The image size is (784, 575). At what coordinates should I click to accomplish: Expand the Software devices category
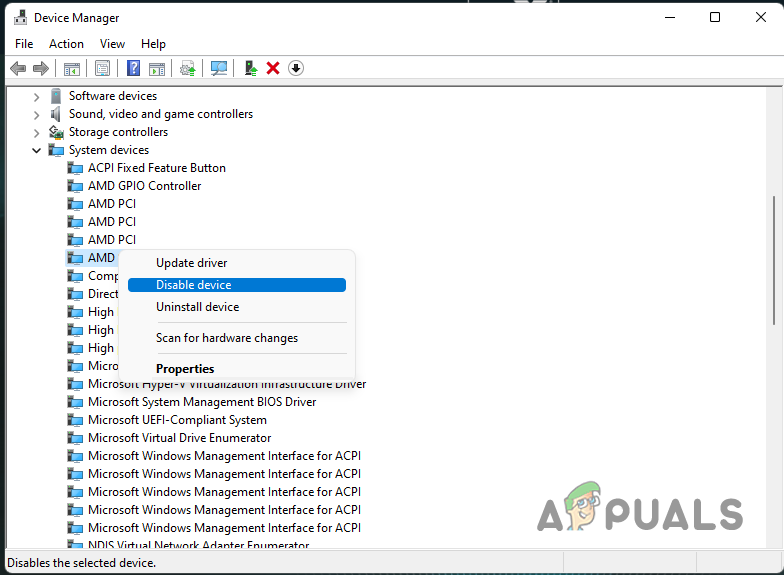point(36,96)
